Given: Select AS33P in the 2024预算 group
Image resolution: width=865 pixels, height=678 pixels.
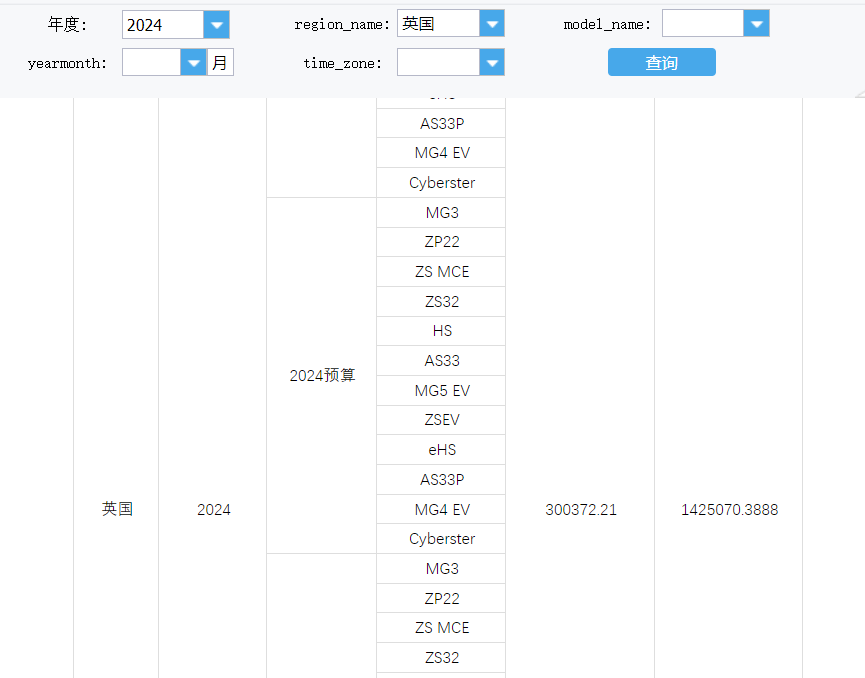Looking at the screenshot, I should 441,479.
